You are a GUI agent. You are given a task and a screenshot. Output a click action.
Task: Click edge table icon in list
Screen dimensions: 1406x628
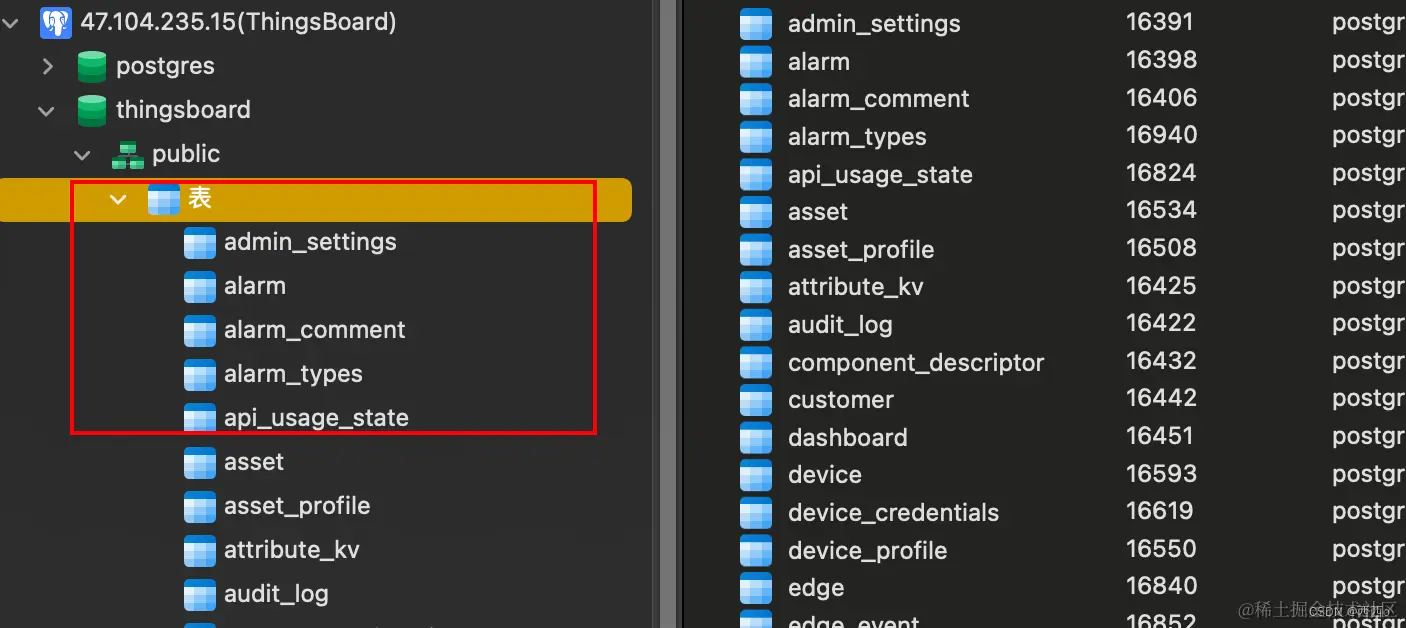(756, 588)
